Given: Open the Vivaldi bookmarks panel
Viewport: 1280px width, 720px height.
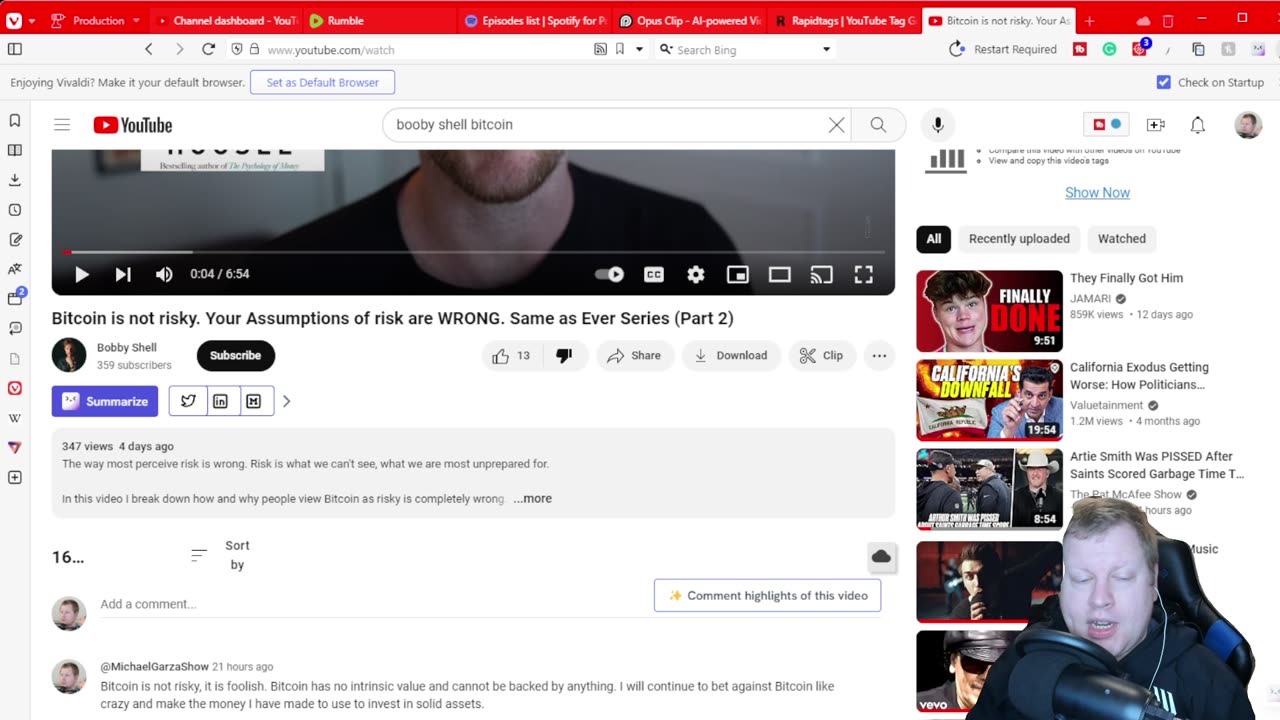Looking at the screenshot, I should [x=15, y=120].
